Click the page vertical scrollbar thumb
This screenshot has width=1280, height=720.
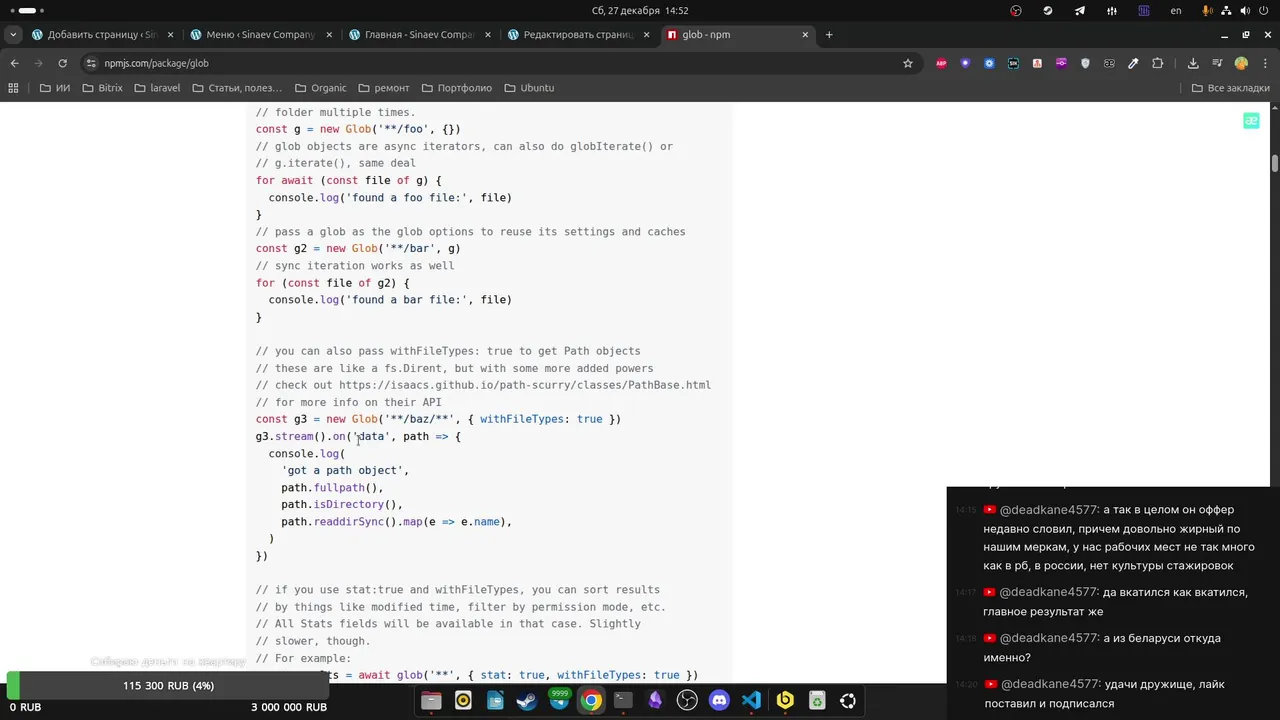click(1275, 163)
